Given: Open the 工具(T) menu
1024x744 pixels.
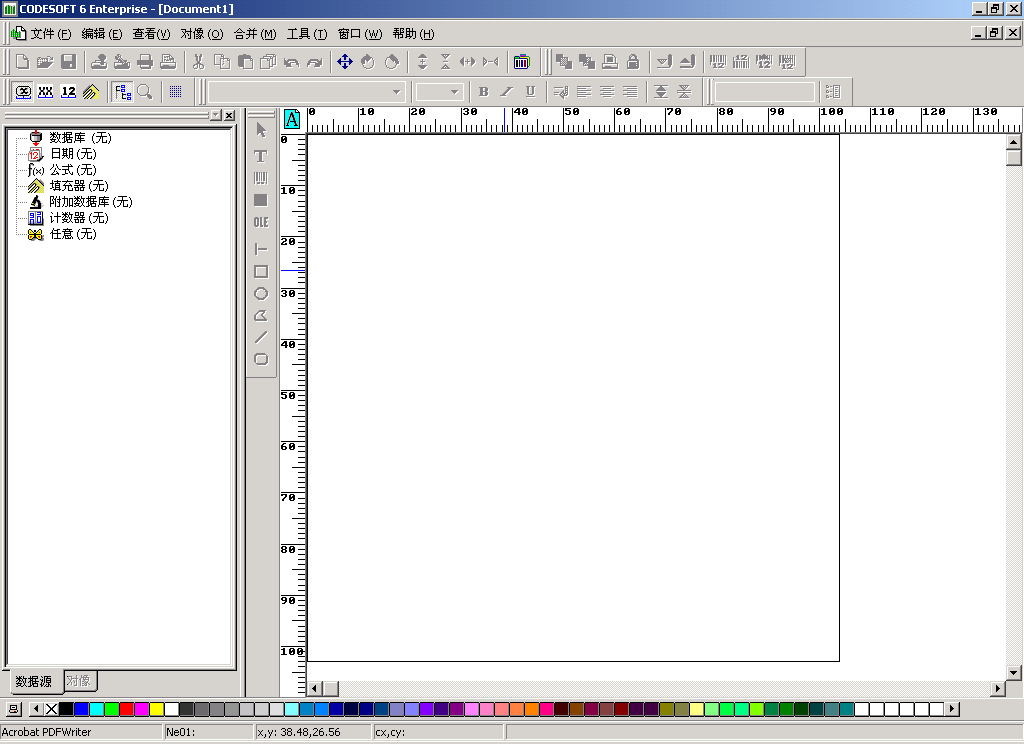Looking at the screenshot, I should point(307,34).
